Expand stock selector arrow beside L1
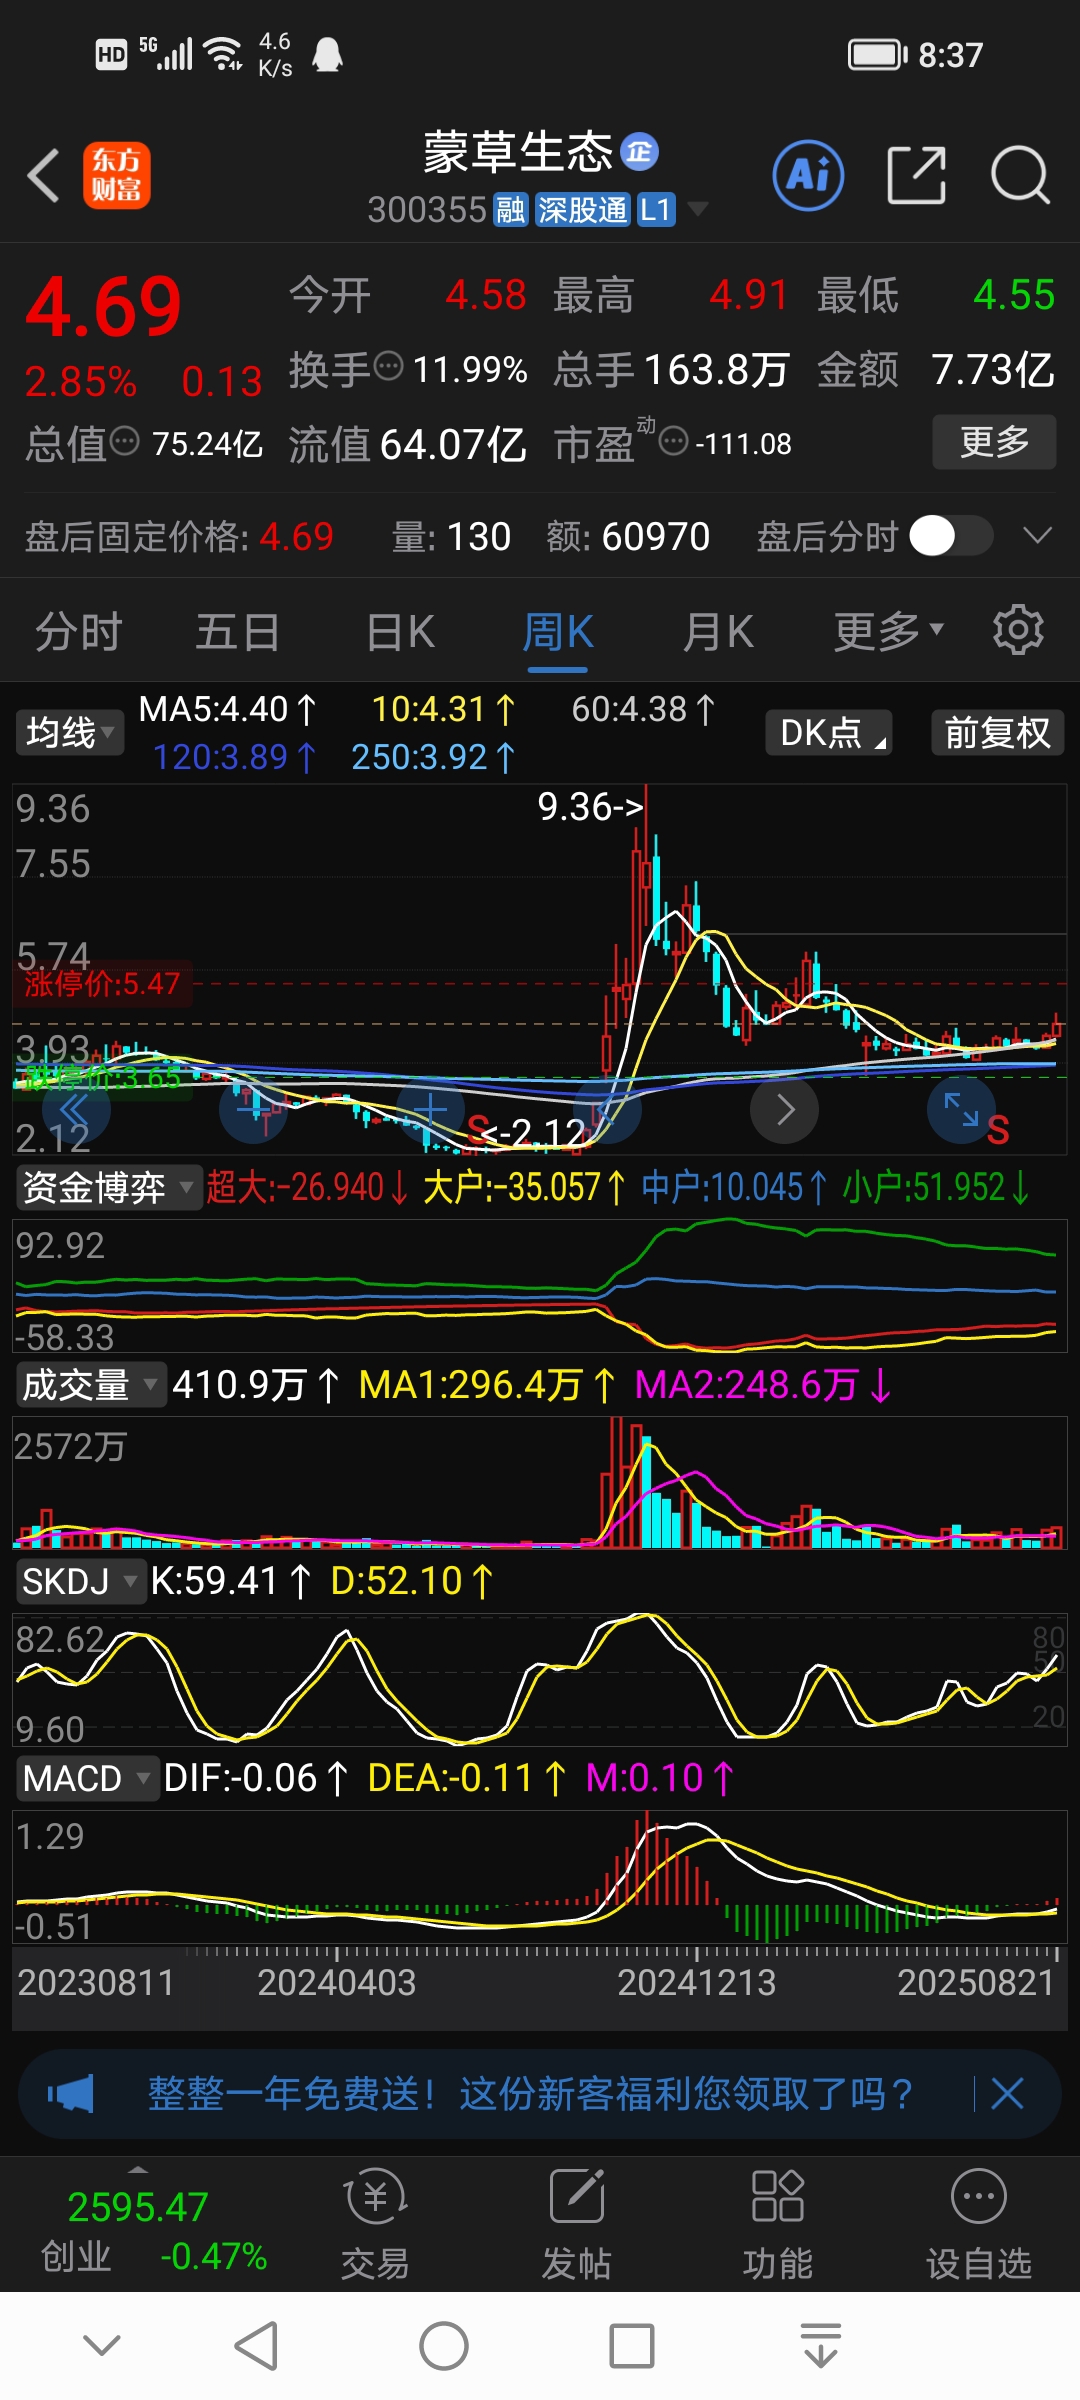 tap(698, 209)
